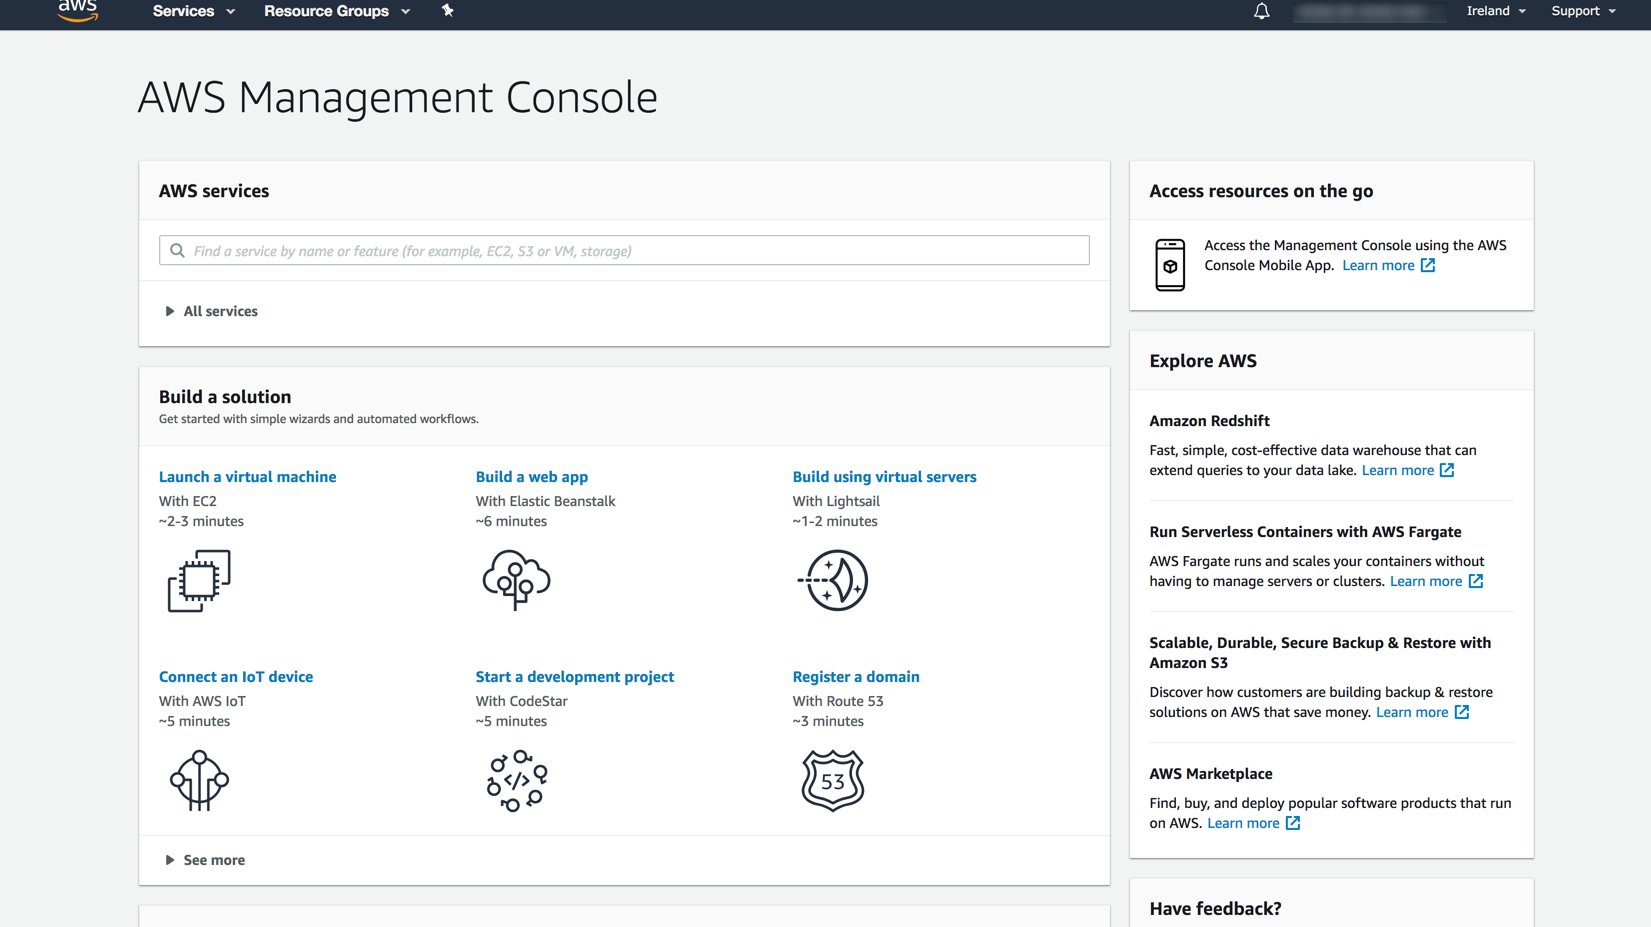Open the blurred account name menu
Image resolution: width=1651 pixels, height=927 pixels.
(x=1368, y=11)
